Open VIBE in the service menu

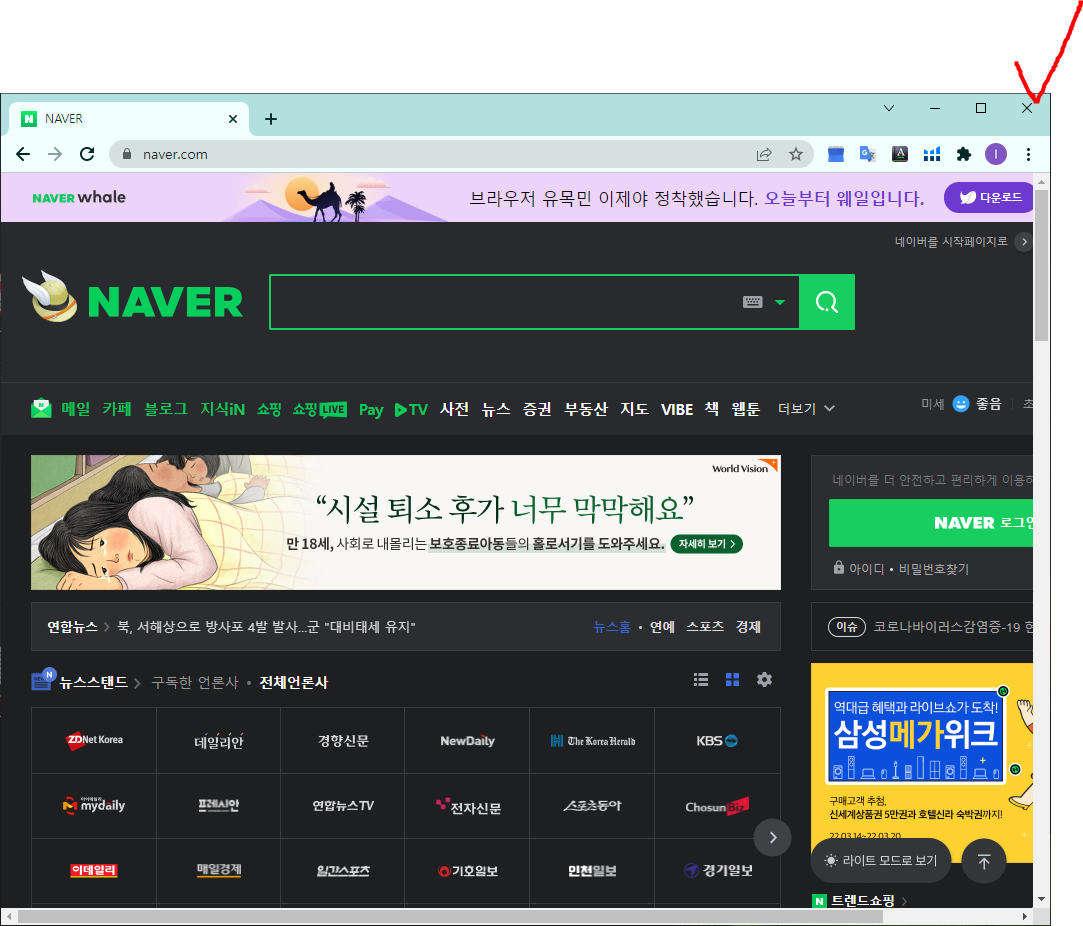(x=677, y=409)
